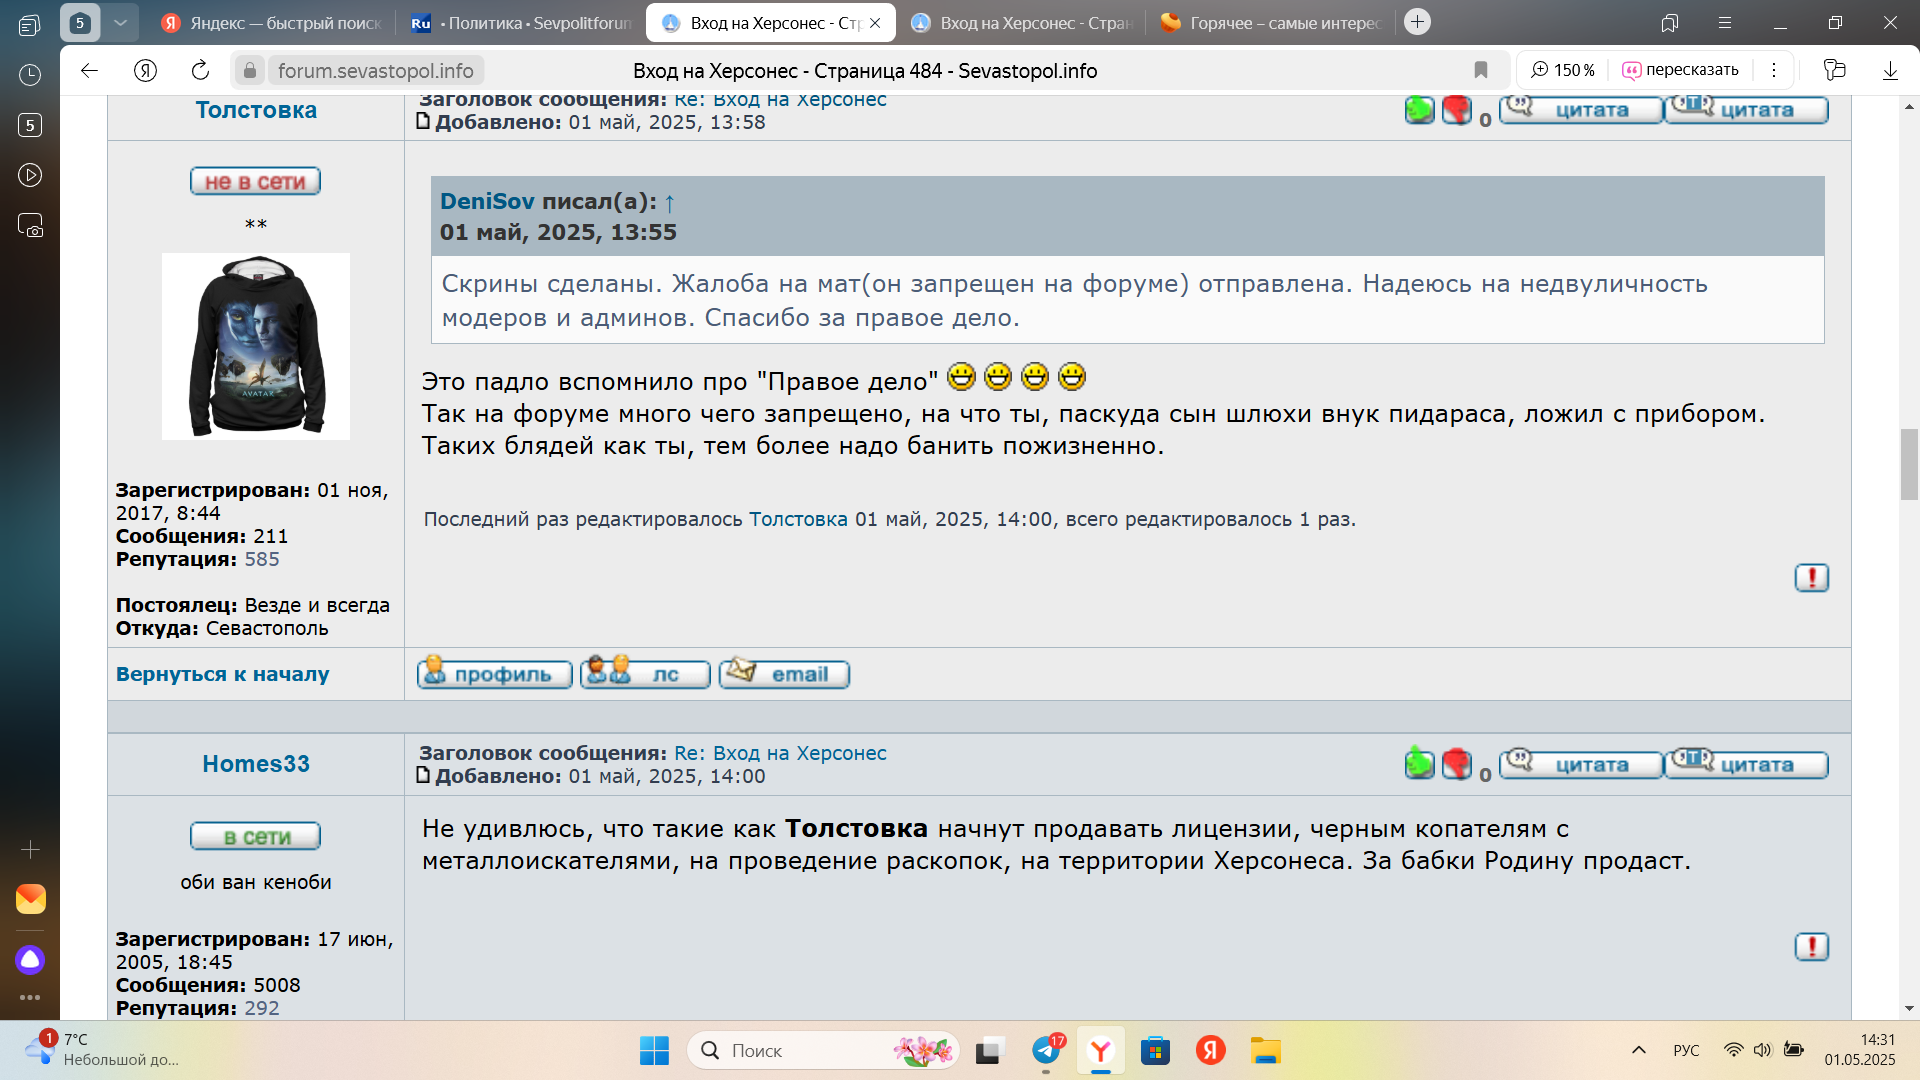
Task: Give Homes33's post a negative reputation
Action: coord(1457,764)
